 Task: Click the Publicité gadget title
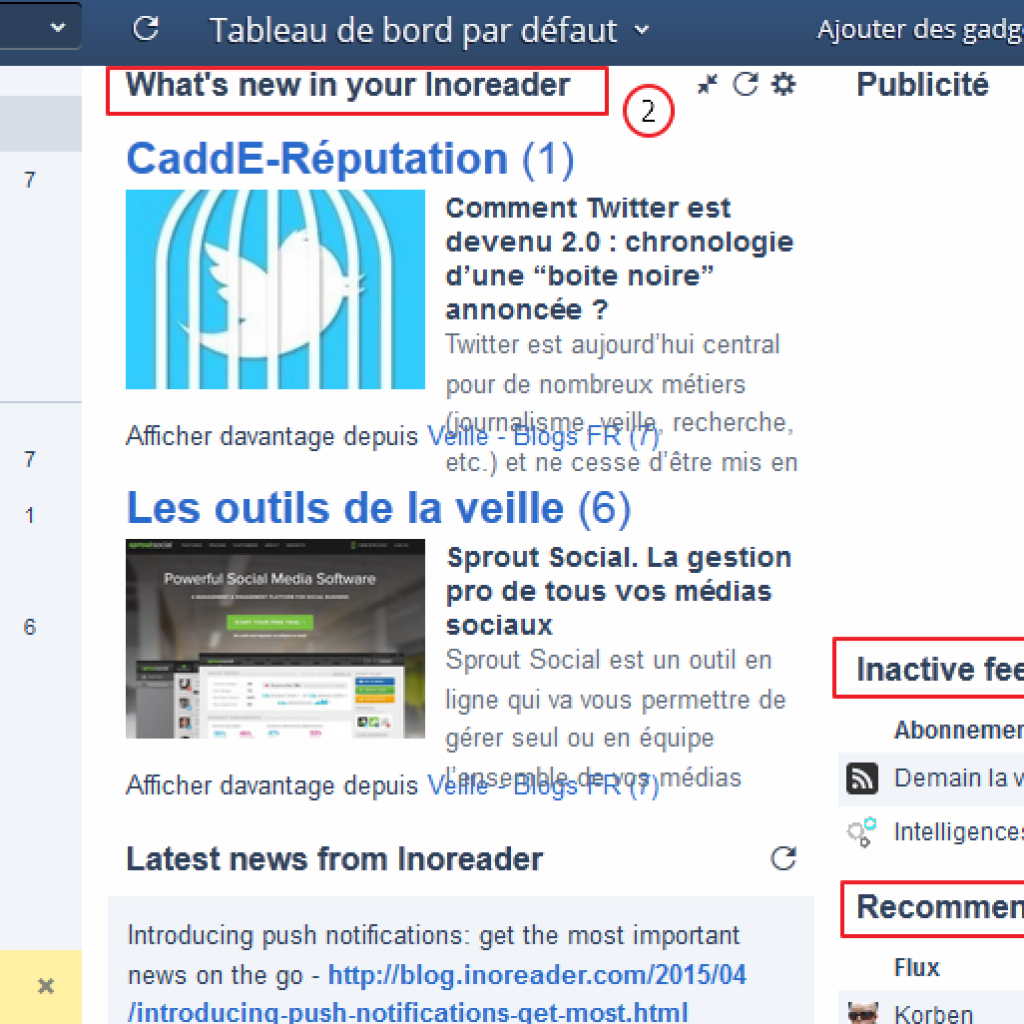pos(922,85)
